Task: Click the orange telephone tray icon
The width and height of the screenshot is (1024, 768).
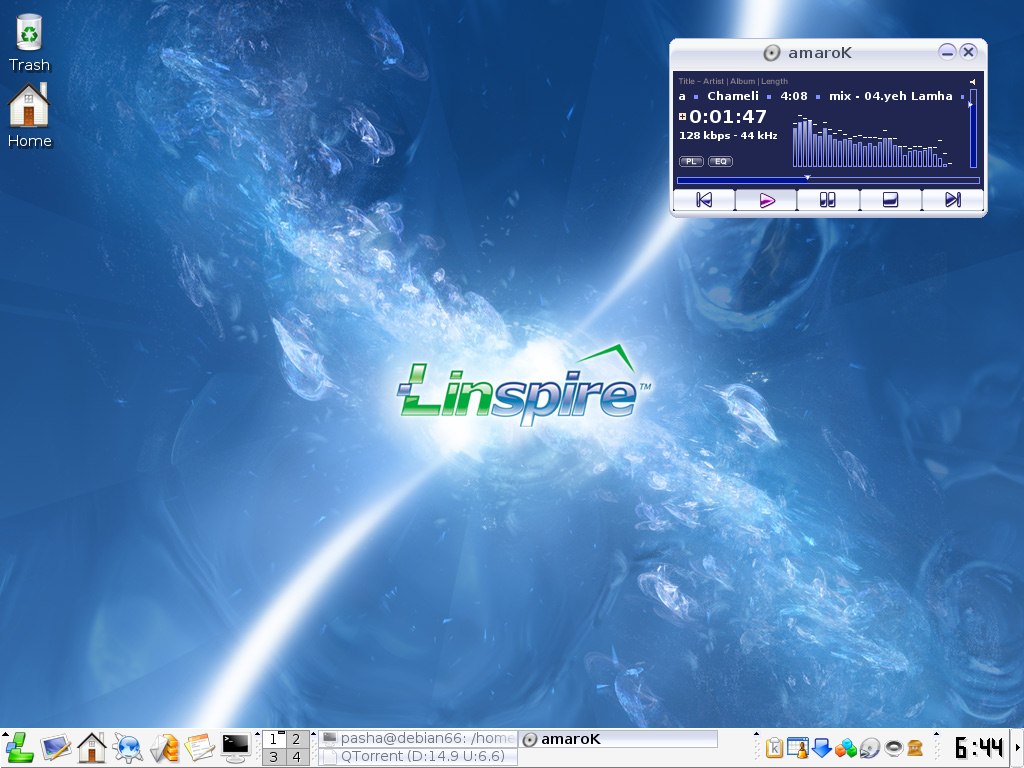Action: [x=915, y=748]
